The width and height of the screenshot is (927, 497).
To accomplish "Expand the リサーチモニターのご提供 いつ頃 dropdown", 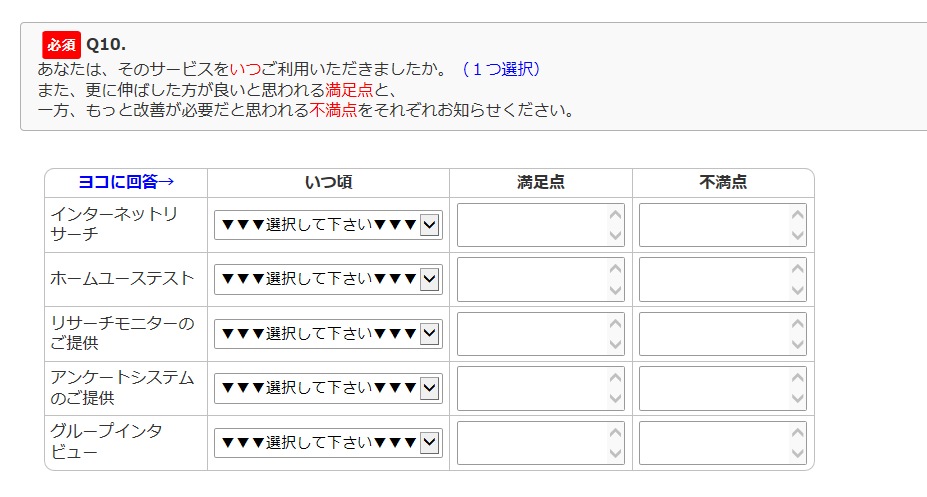I will 328,333.
